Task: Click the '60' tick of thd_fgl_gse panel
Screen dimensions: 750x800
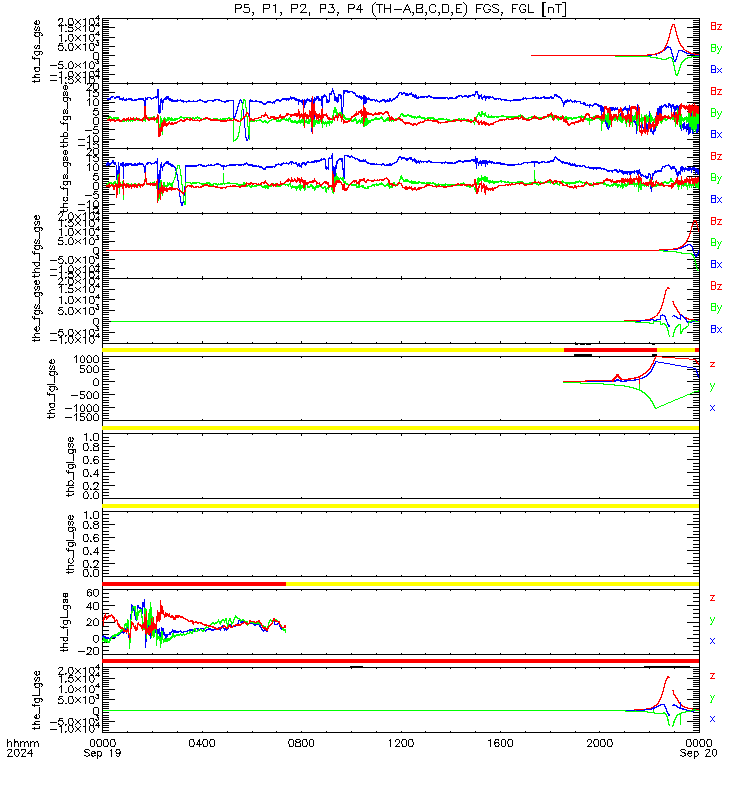Action: [x=93, y=593]
